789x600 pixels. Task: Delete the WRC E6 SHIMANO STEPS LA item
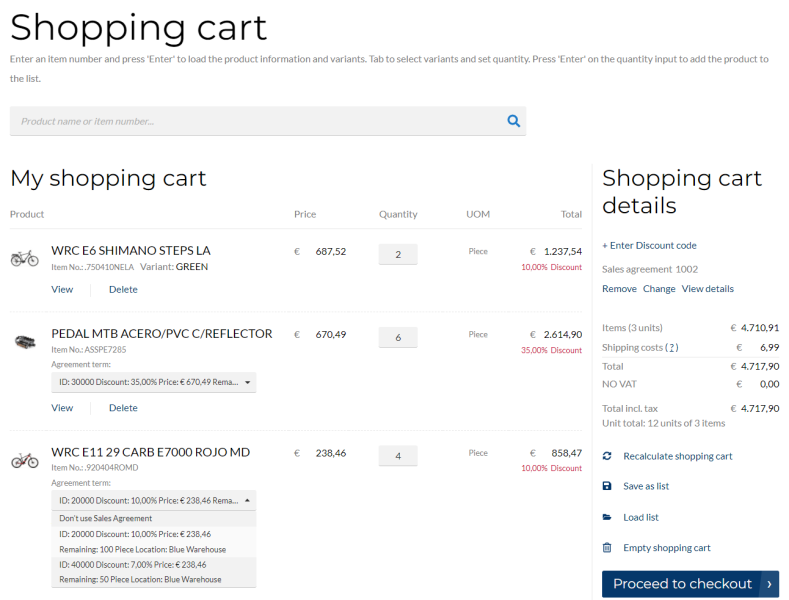click(123, 289)
